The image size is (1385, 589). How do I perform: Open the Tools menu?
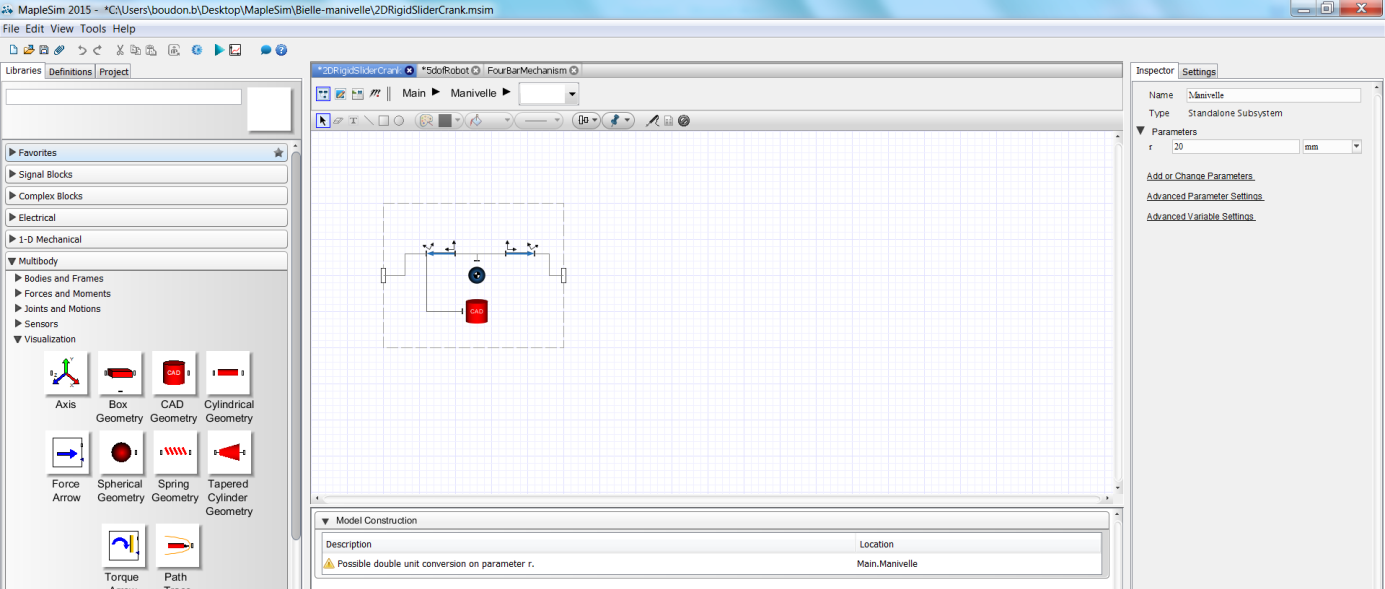tap(93, 29)
